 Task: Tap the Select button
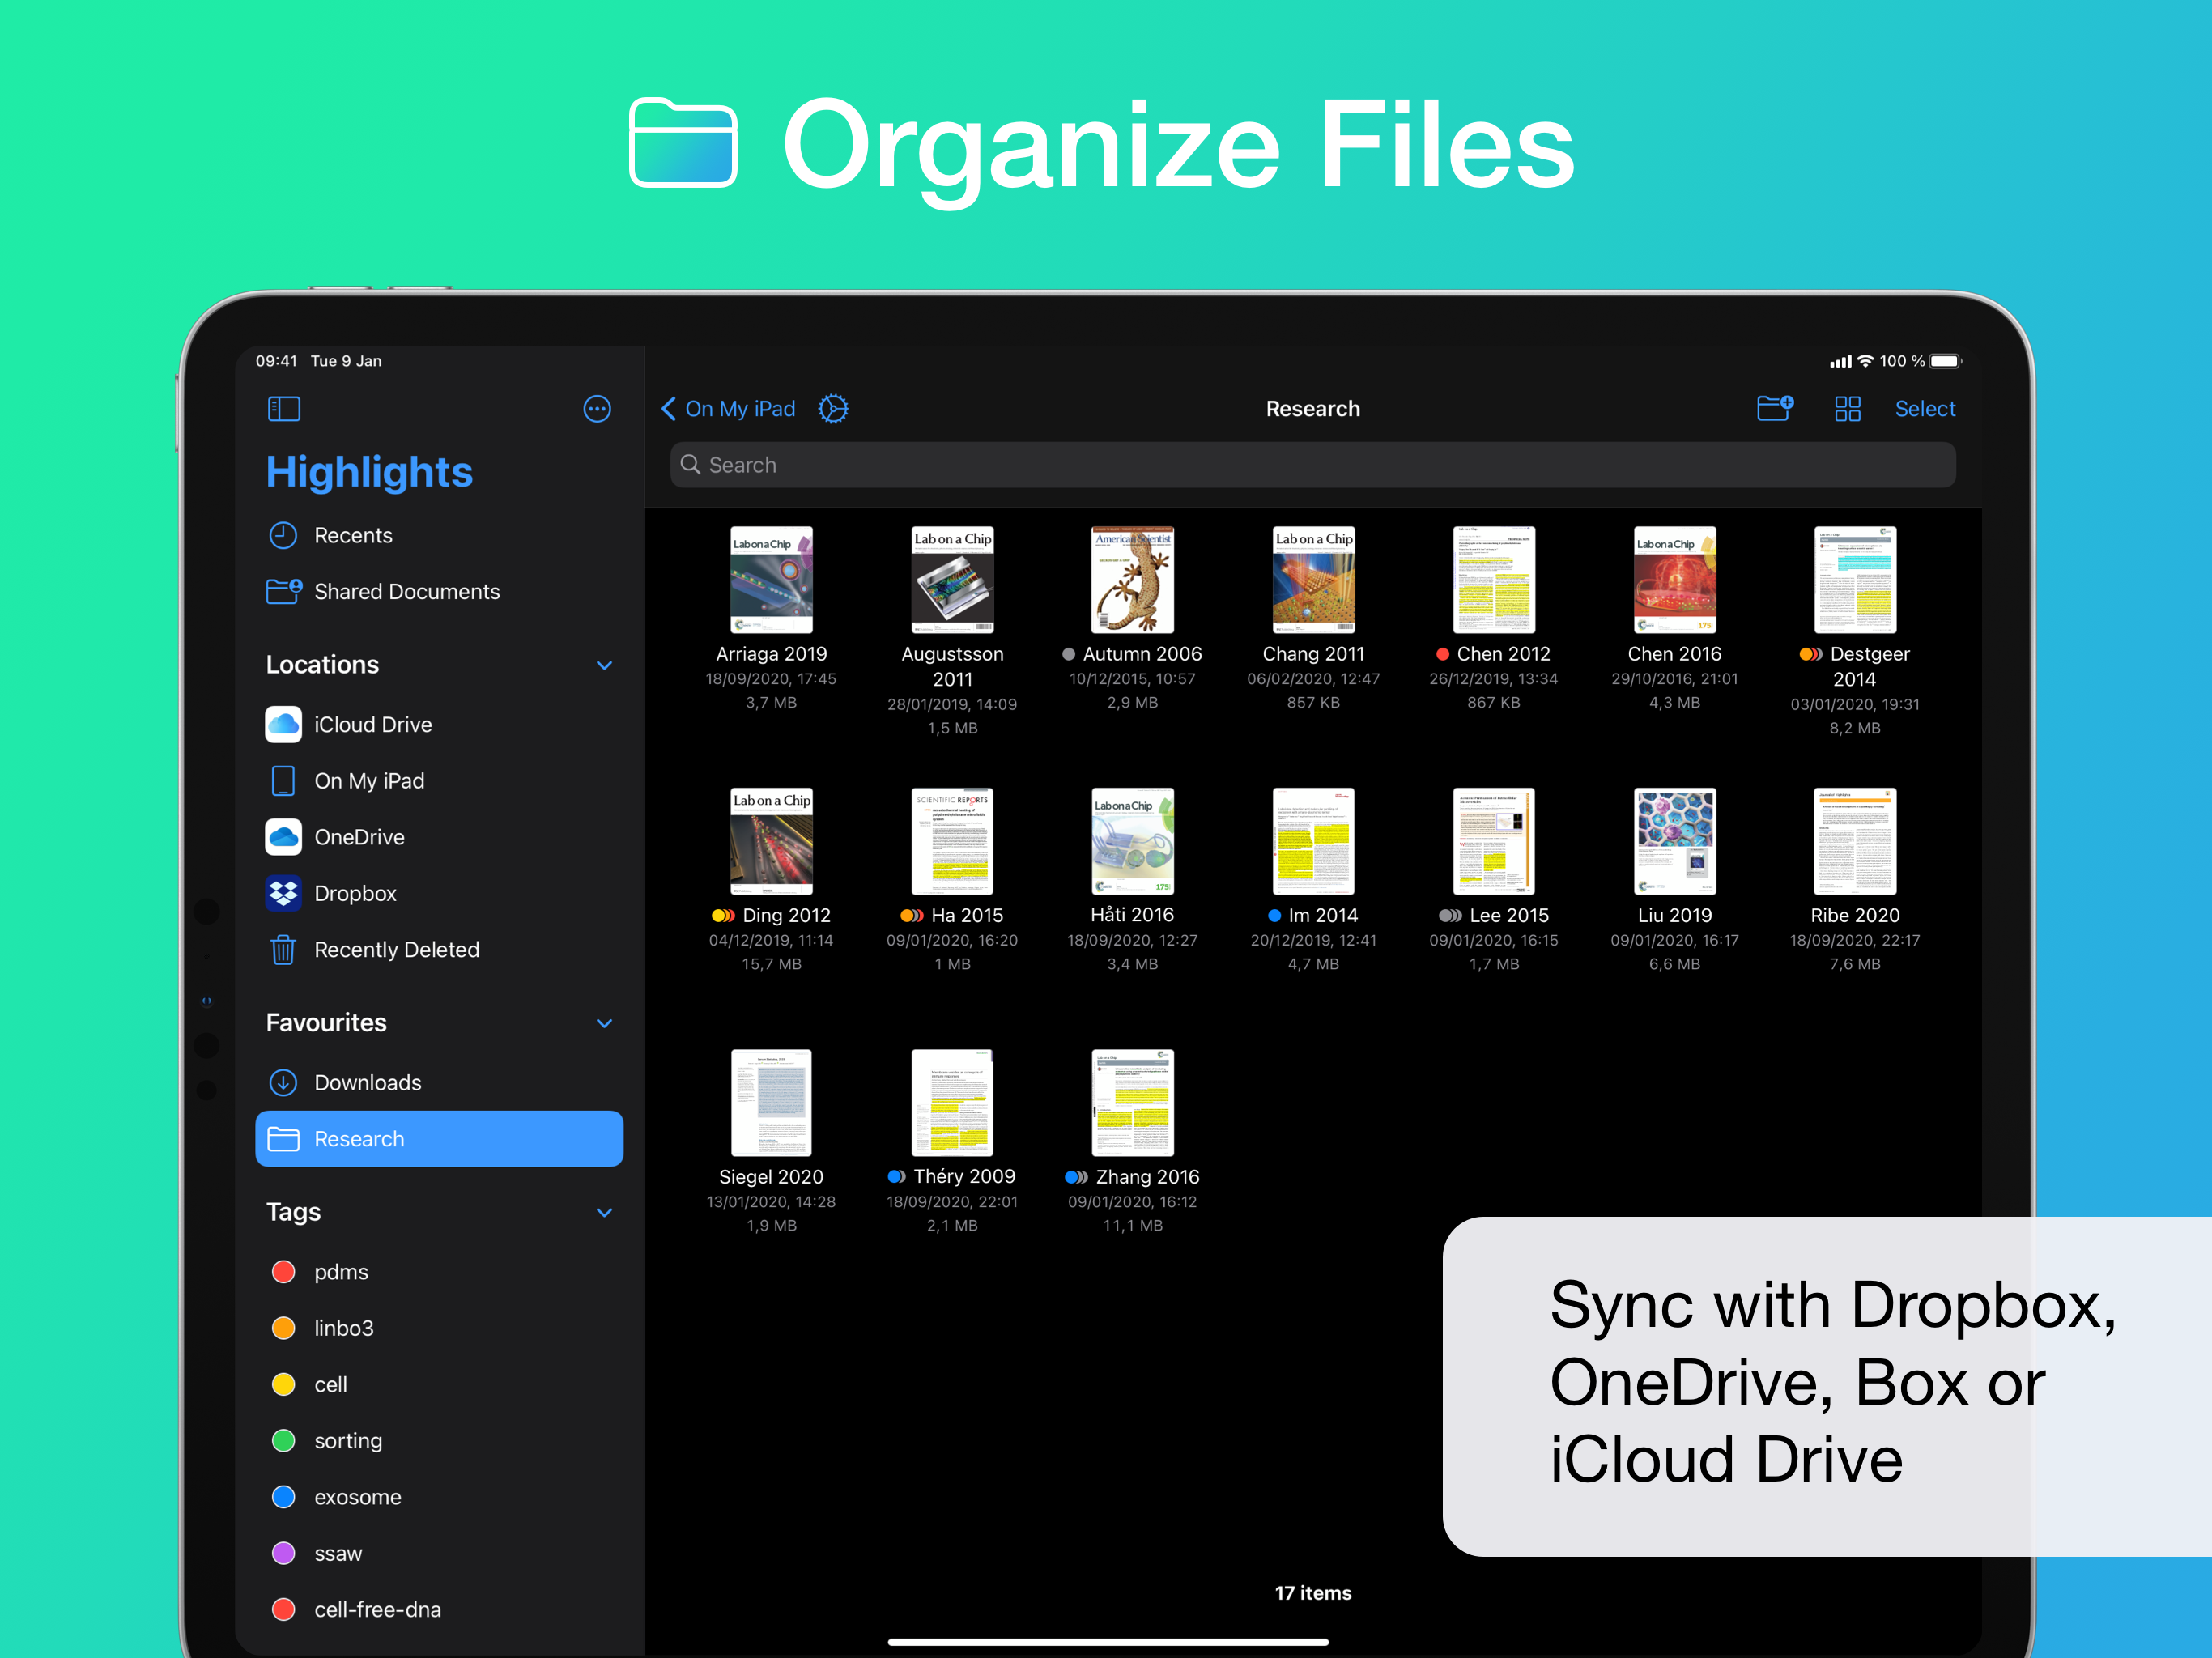click(x=1924, y=408)
